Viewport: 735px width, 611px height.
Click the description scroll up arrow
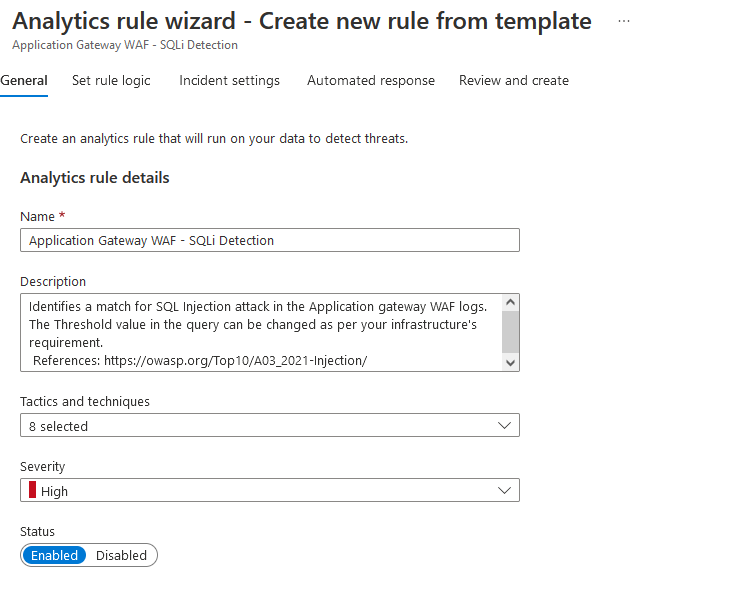(x=510, y=302)
